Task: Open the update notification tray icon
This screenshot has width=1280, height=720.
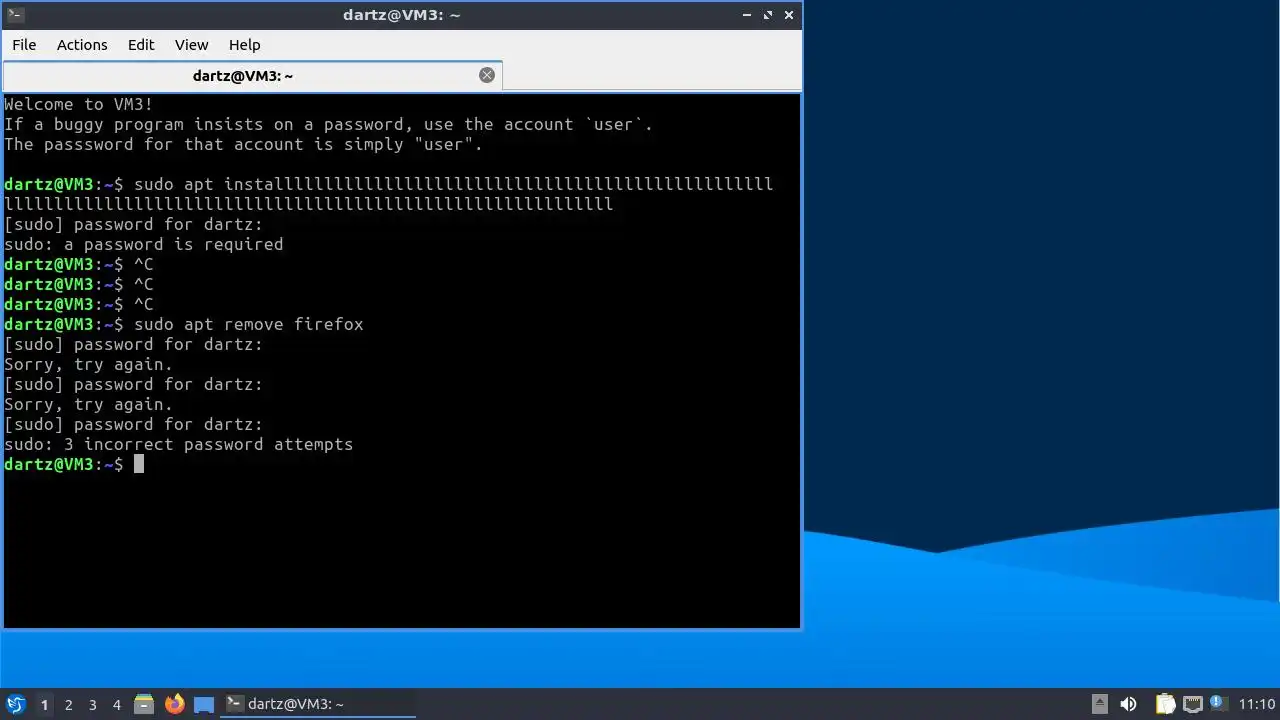Action: [x=1218, y=704]
